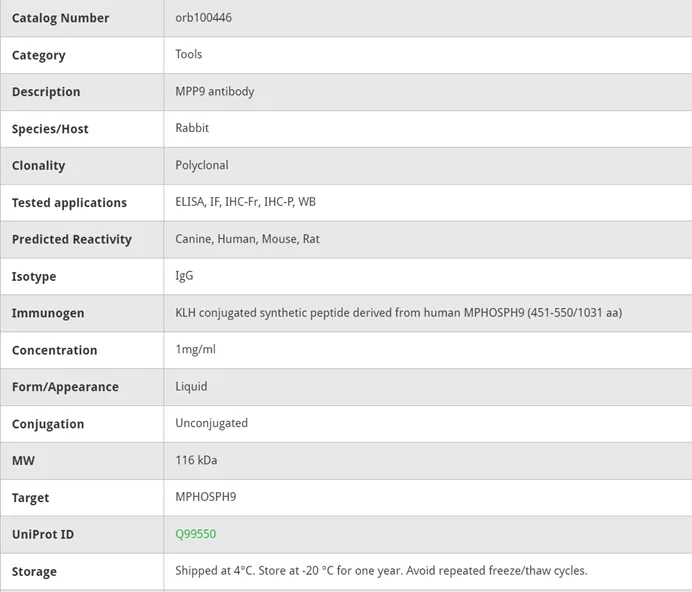Click the MPP9 antibody description text
692x592 pixels.
click(x=215, y=91)
